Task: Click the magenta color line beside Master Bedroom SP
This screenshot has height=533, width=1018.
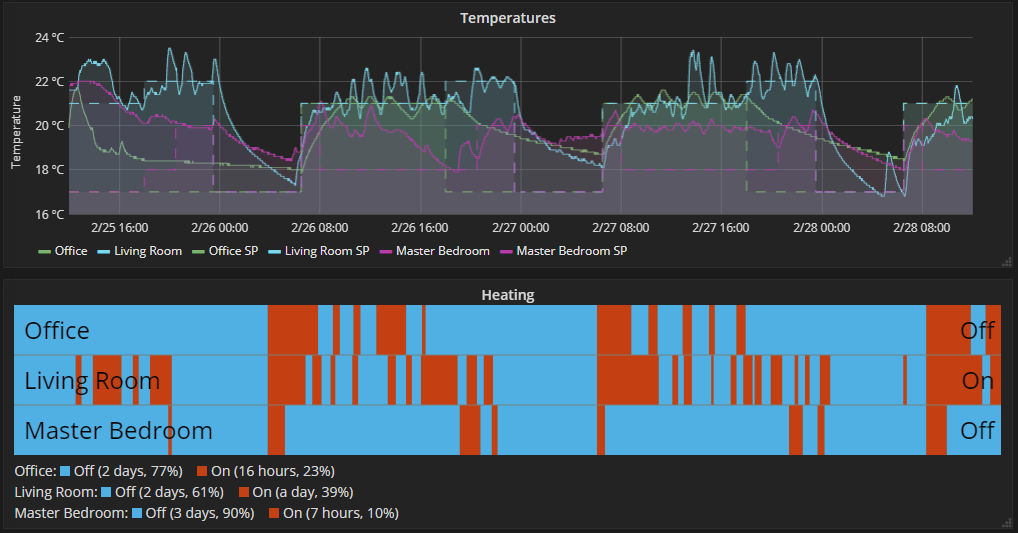Action: coord(506,251)
